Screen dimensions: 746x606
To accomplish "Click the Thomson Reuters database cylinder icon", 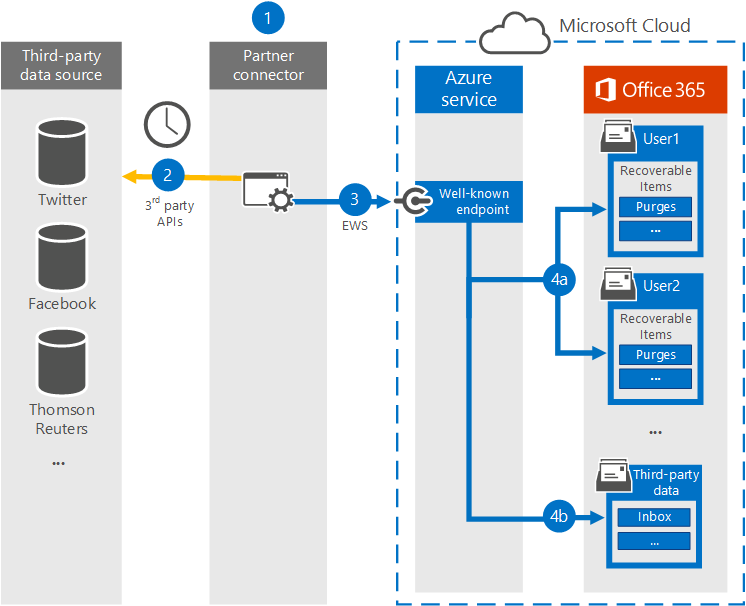I will point(62,362).
